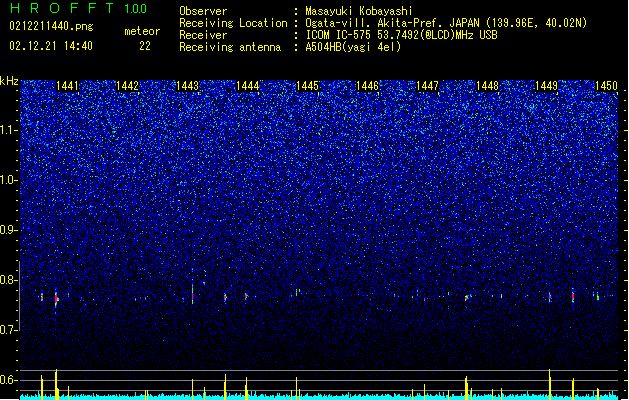This screenshot has width=629, height=400.
Task: Click the 'meteor' label
Action: tap(142, 31)
